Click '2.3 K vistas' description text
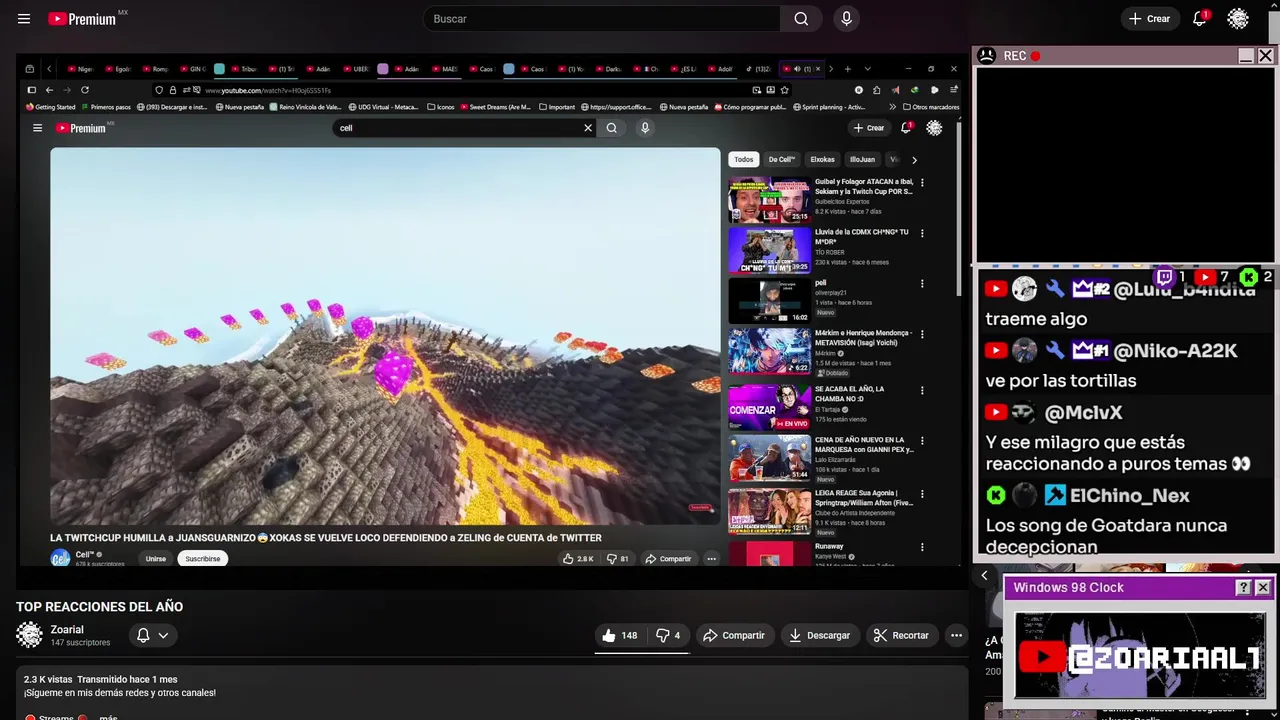1280x720 pixels. [48, 679]
